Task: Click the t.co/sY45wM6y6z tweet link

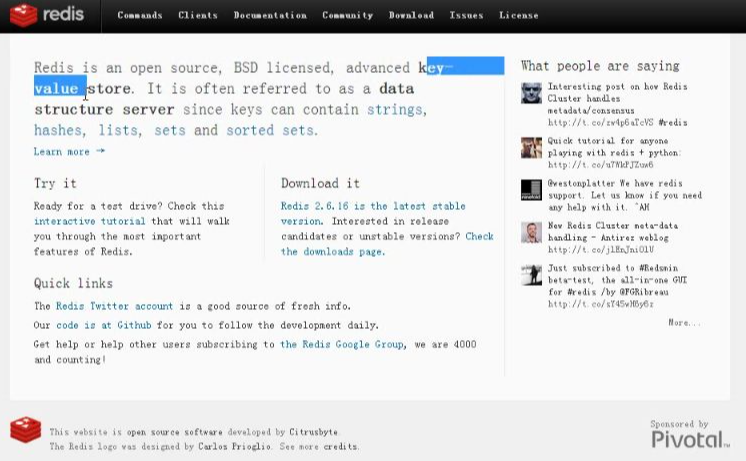Action: tap(600, 304)
